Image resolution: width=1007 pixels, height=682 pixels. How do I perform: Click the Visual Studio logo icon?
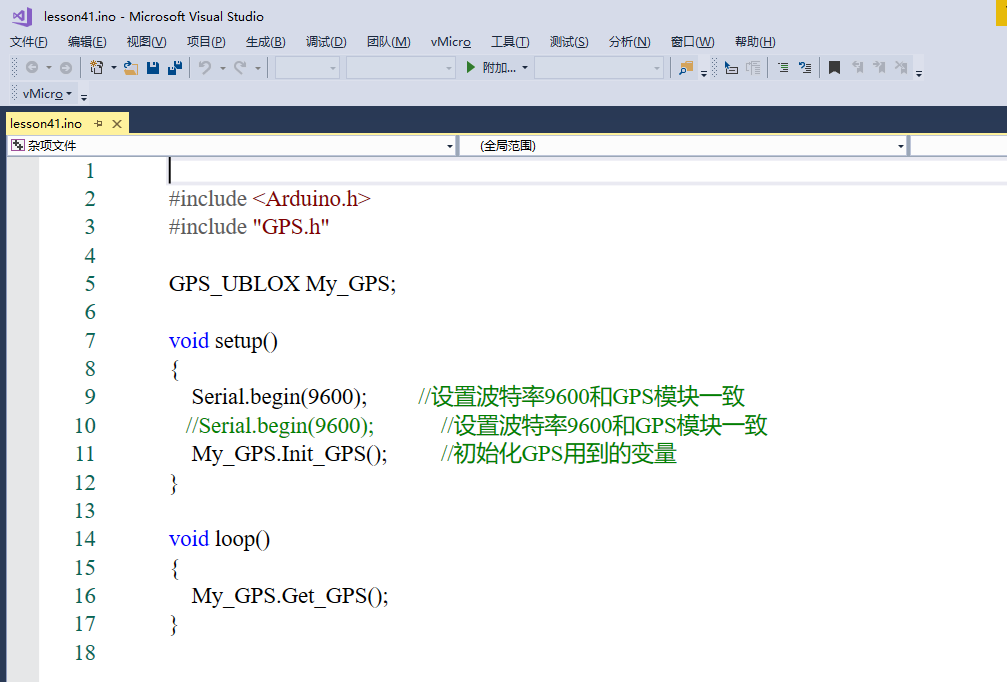coord(20,16)
